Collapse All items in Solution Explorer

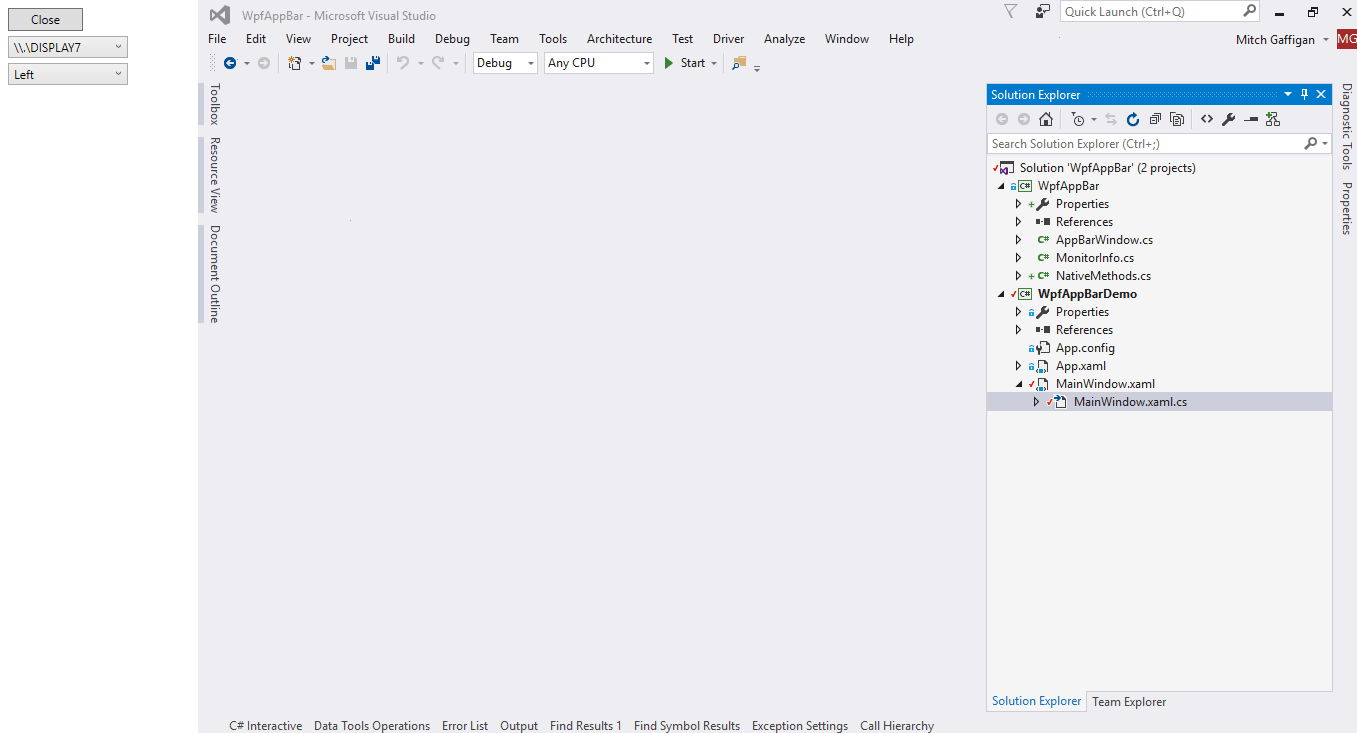[x=1154, y=118]
